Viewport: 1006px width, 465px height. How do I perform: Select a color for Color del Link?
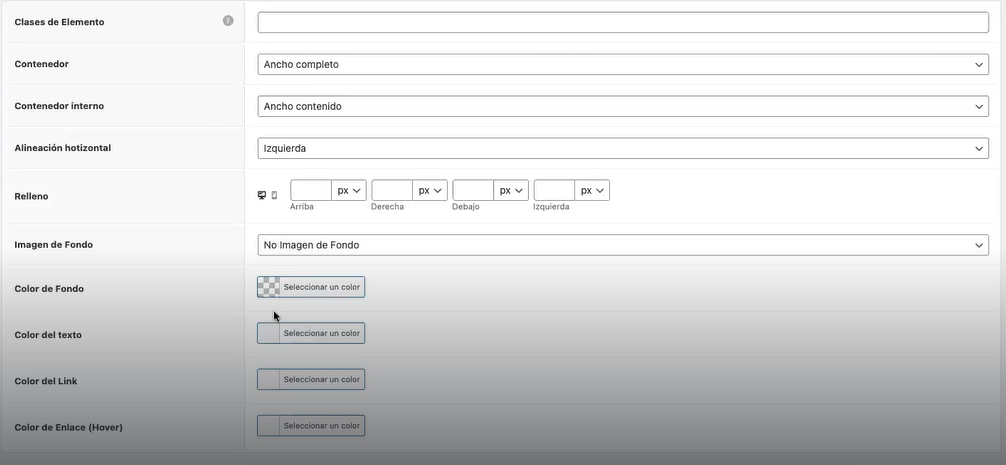pyautogui.click(x=311, y=379)
